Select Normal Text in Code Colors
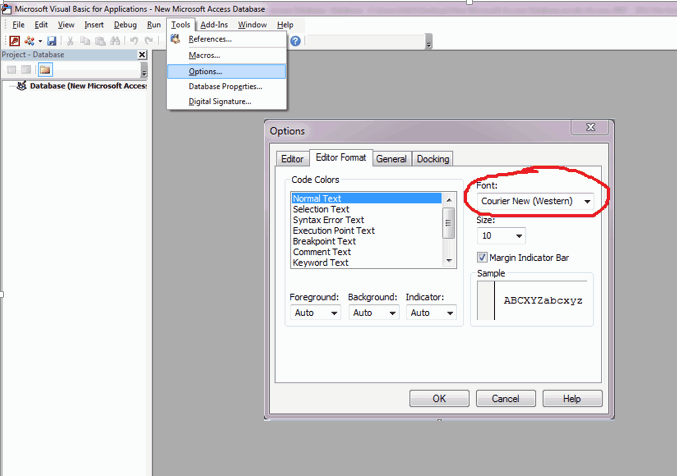 (367, 198)
